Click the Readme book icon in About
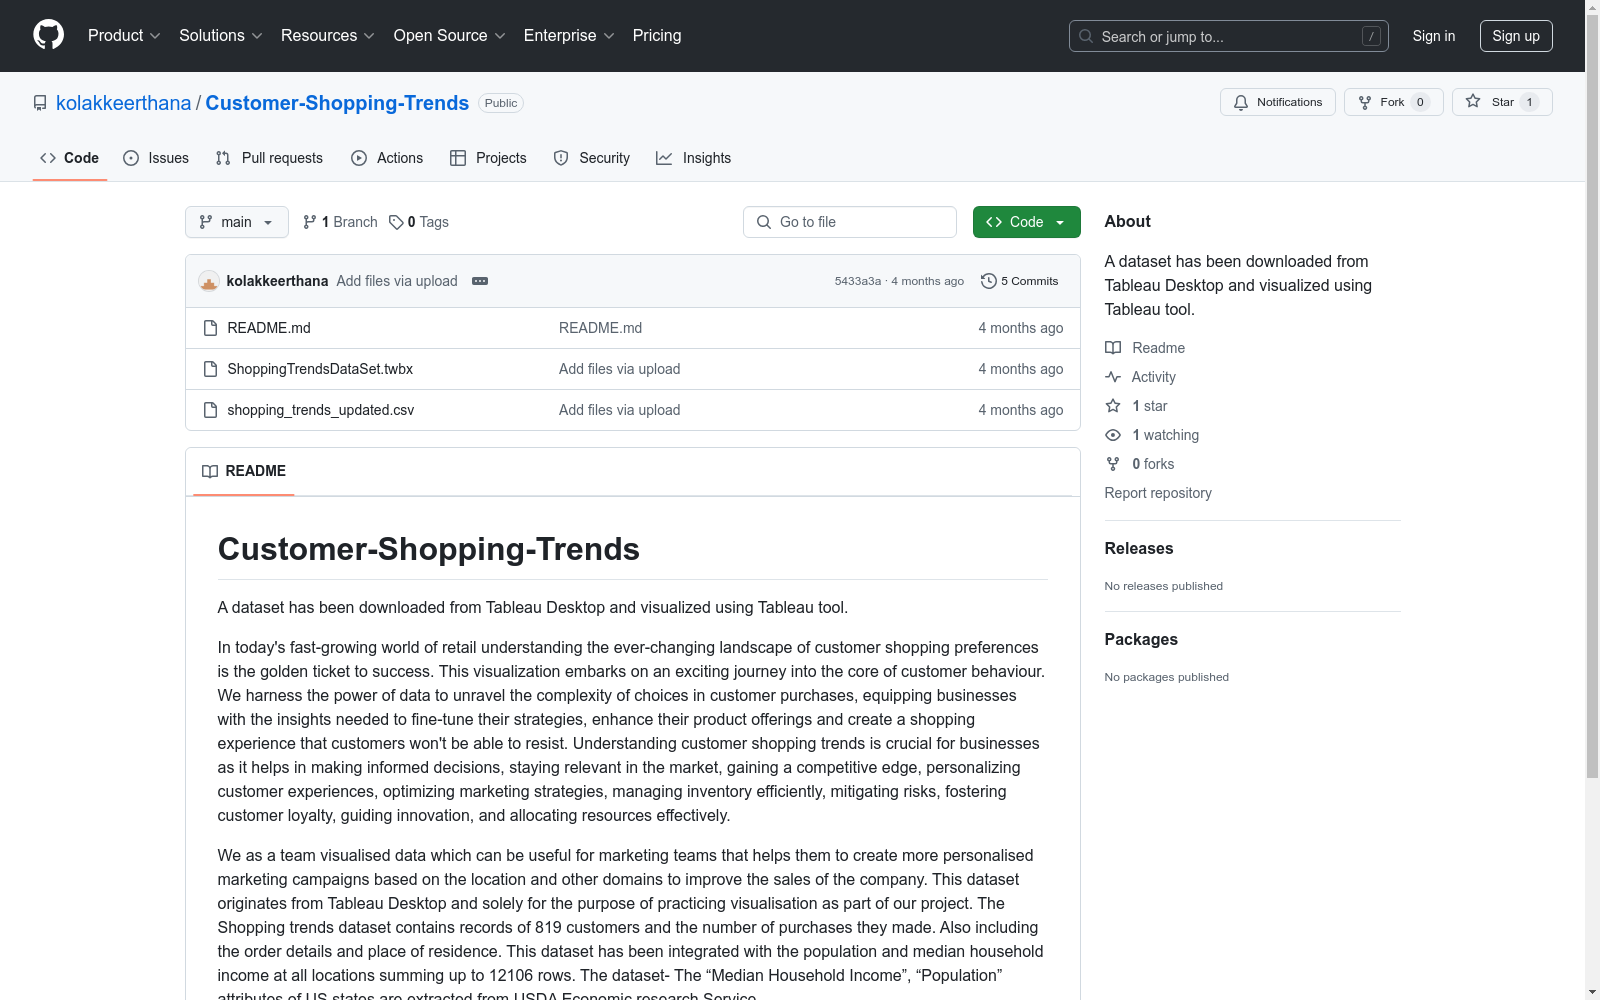This screenshot has width=1600, height=1000. coord(1113,348)
